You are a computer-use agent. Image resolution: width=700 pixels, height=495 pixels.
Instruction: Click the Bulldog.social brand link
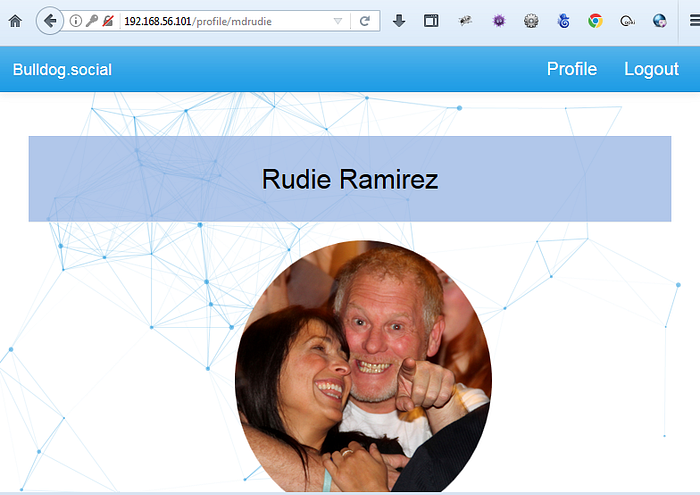pyautogui.click(x=62, y=69)
